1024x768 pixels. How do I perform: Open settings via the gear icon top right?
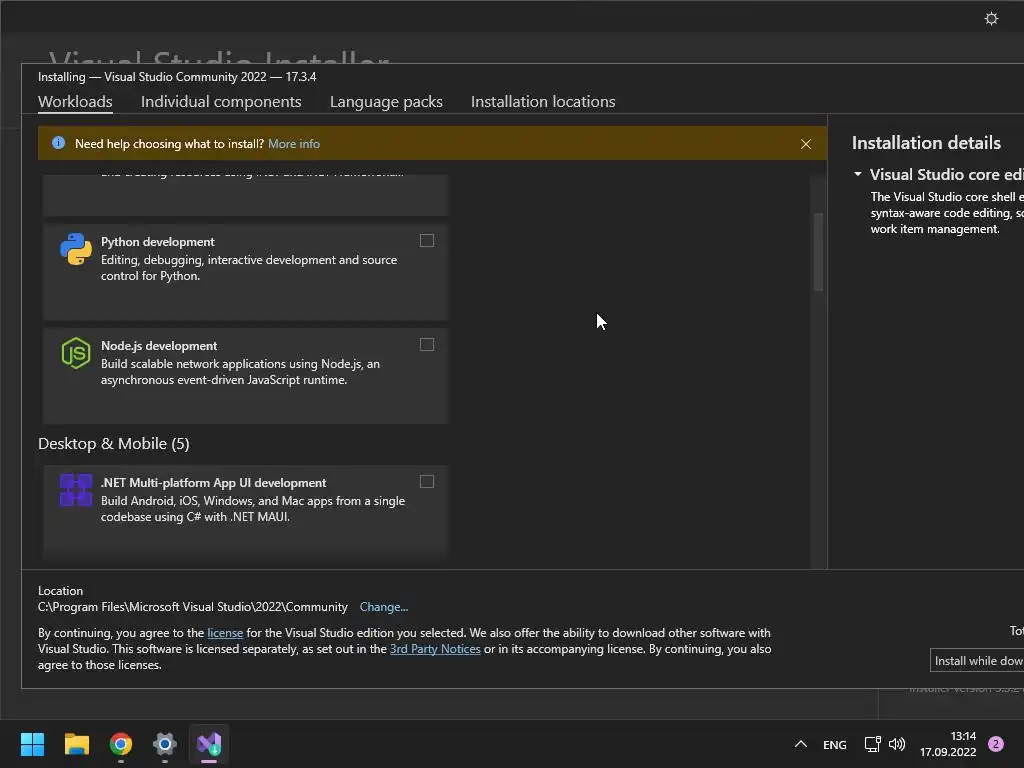(991, 18)
